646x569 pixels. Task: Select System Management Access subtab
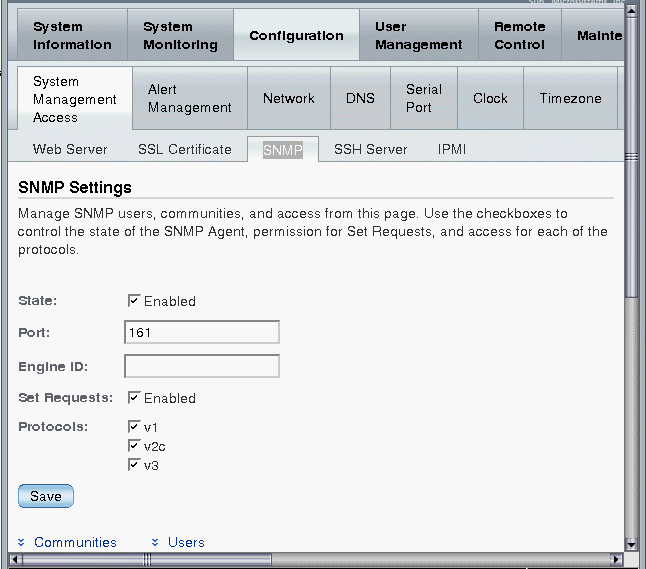(75, 99)
